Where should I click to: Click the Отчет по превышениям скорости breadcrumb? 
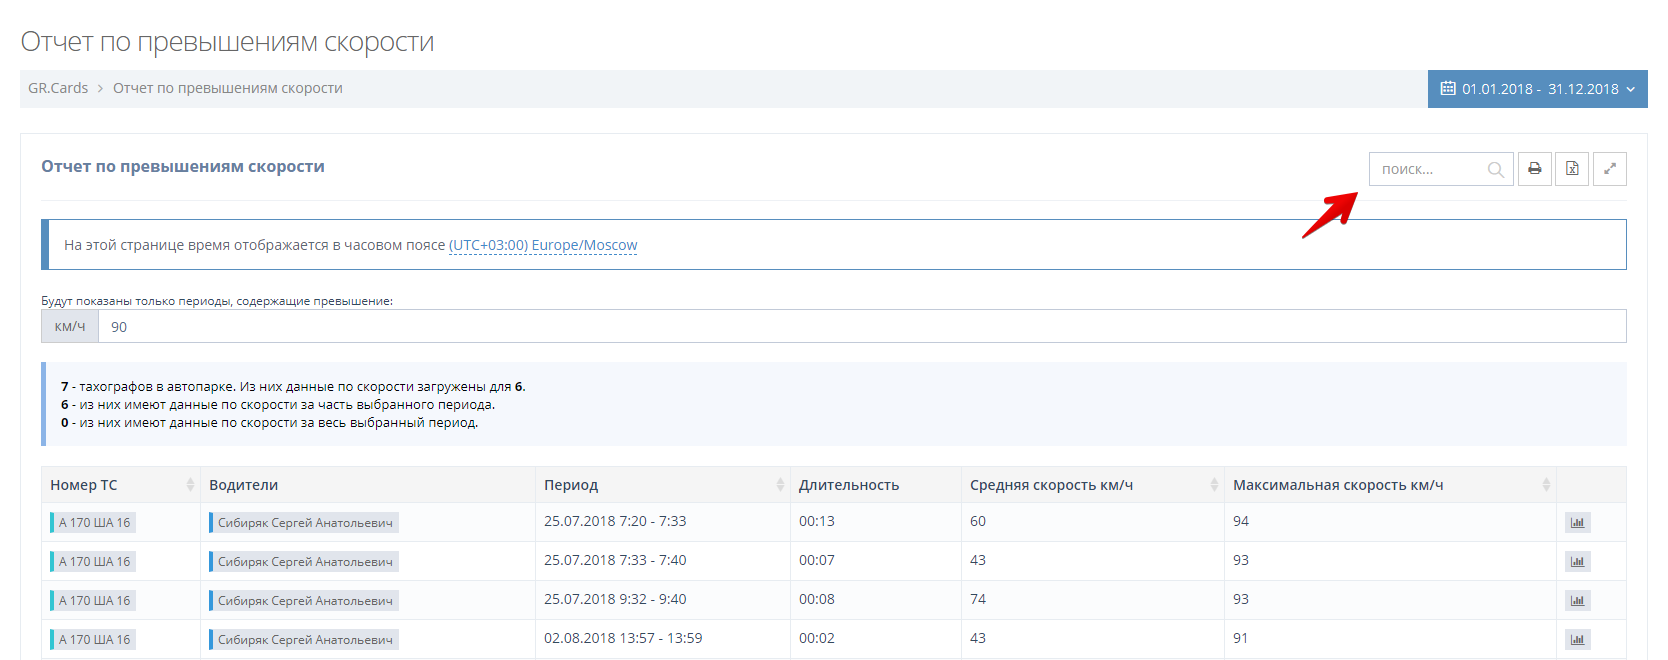pos(227,88)
